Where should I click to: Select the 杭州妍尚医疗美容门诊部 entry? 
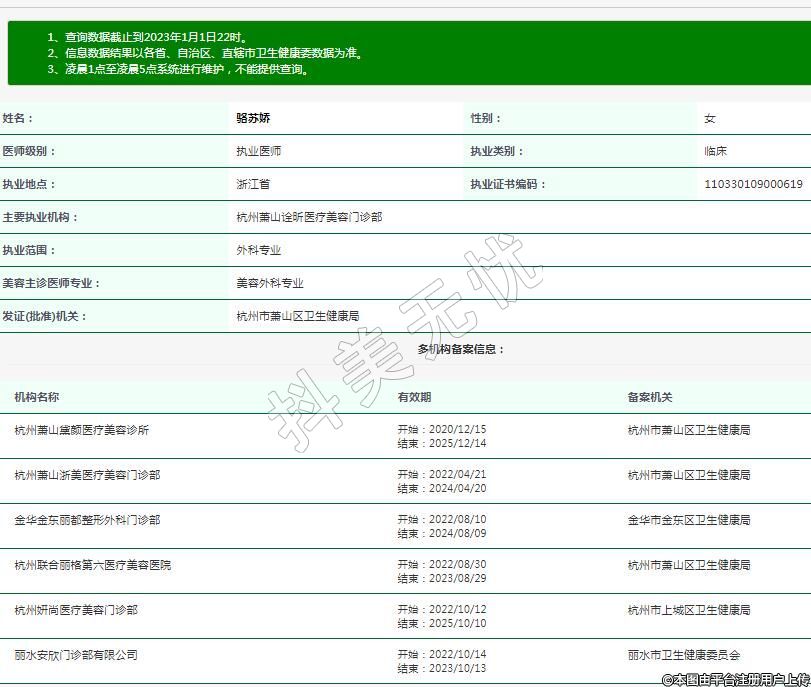[x=76, y=610]
